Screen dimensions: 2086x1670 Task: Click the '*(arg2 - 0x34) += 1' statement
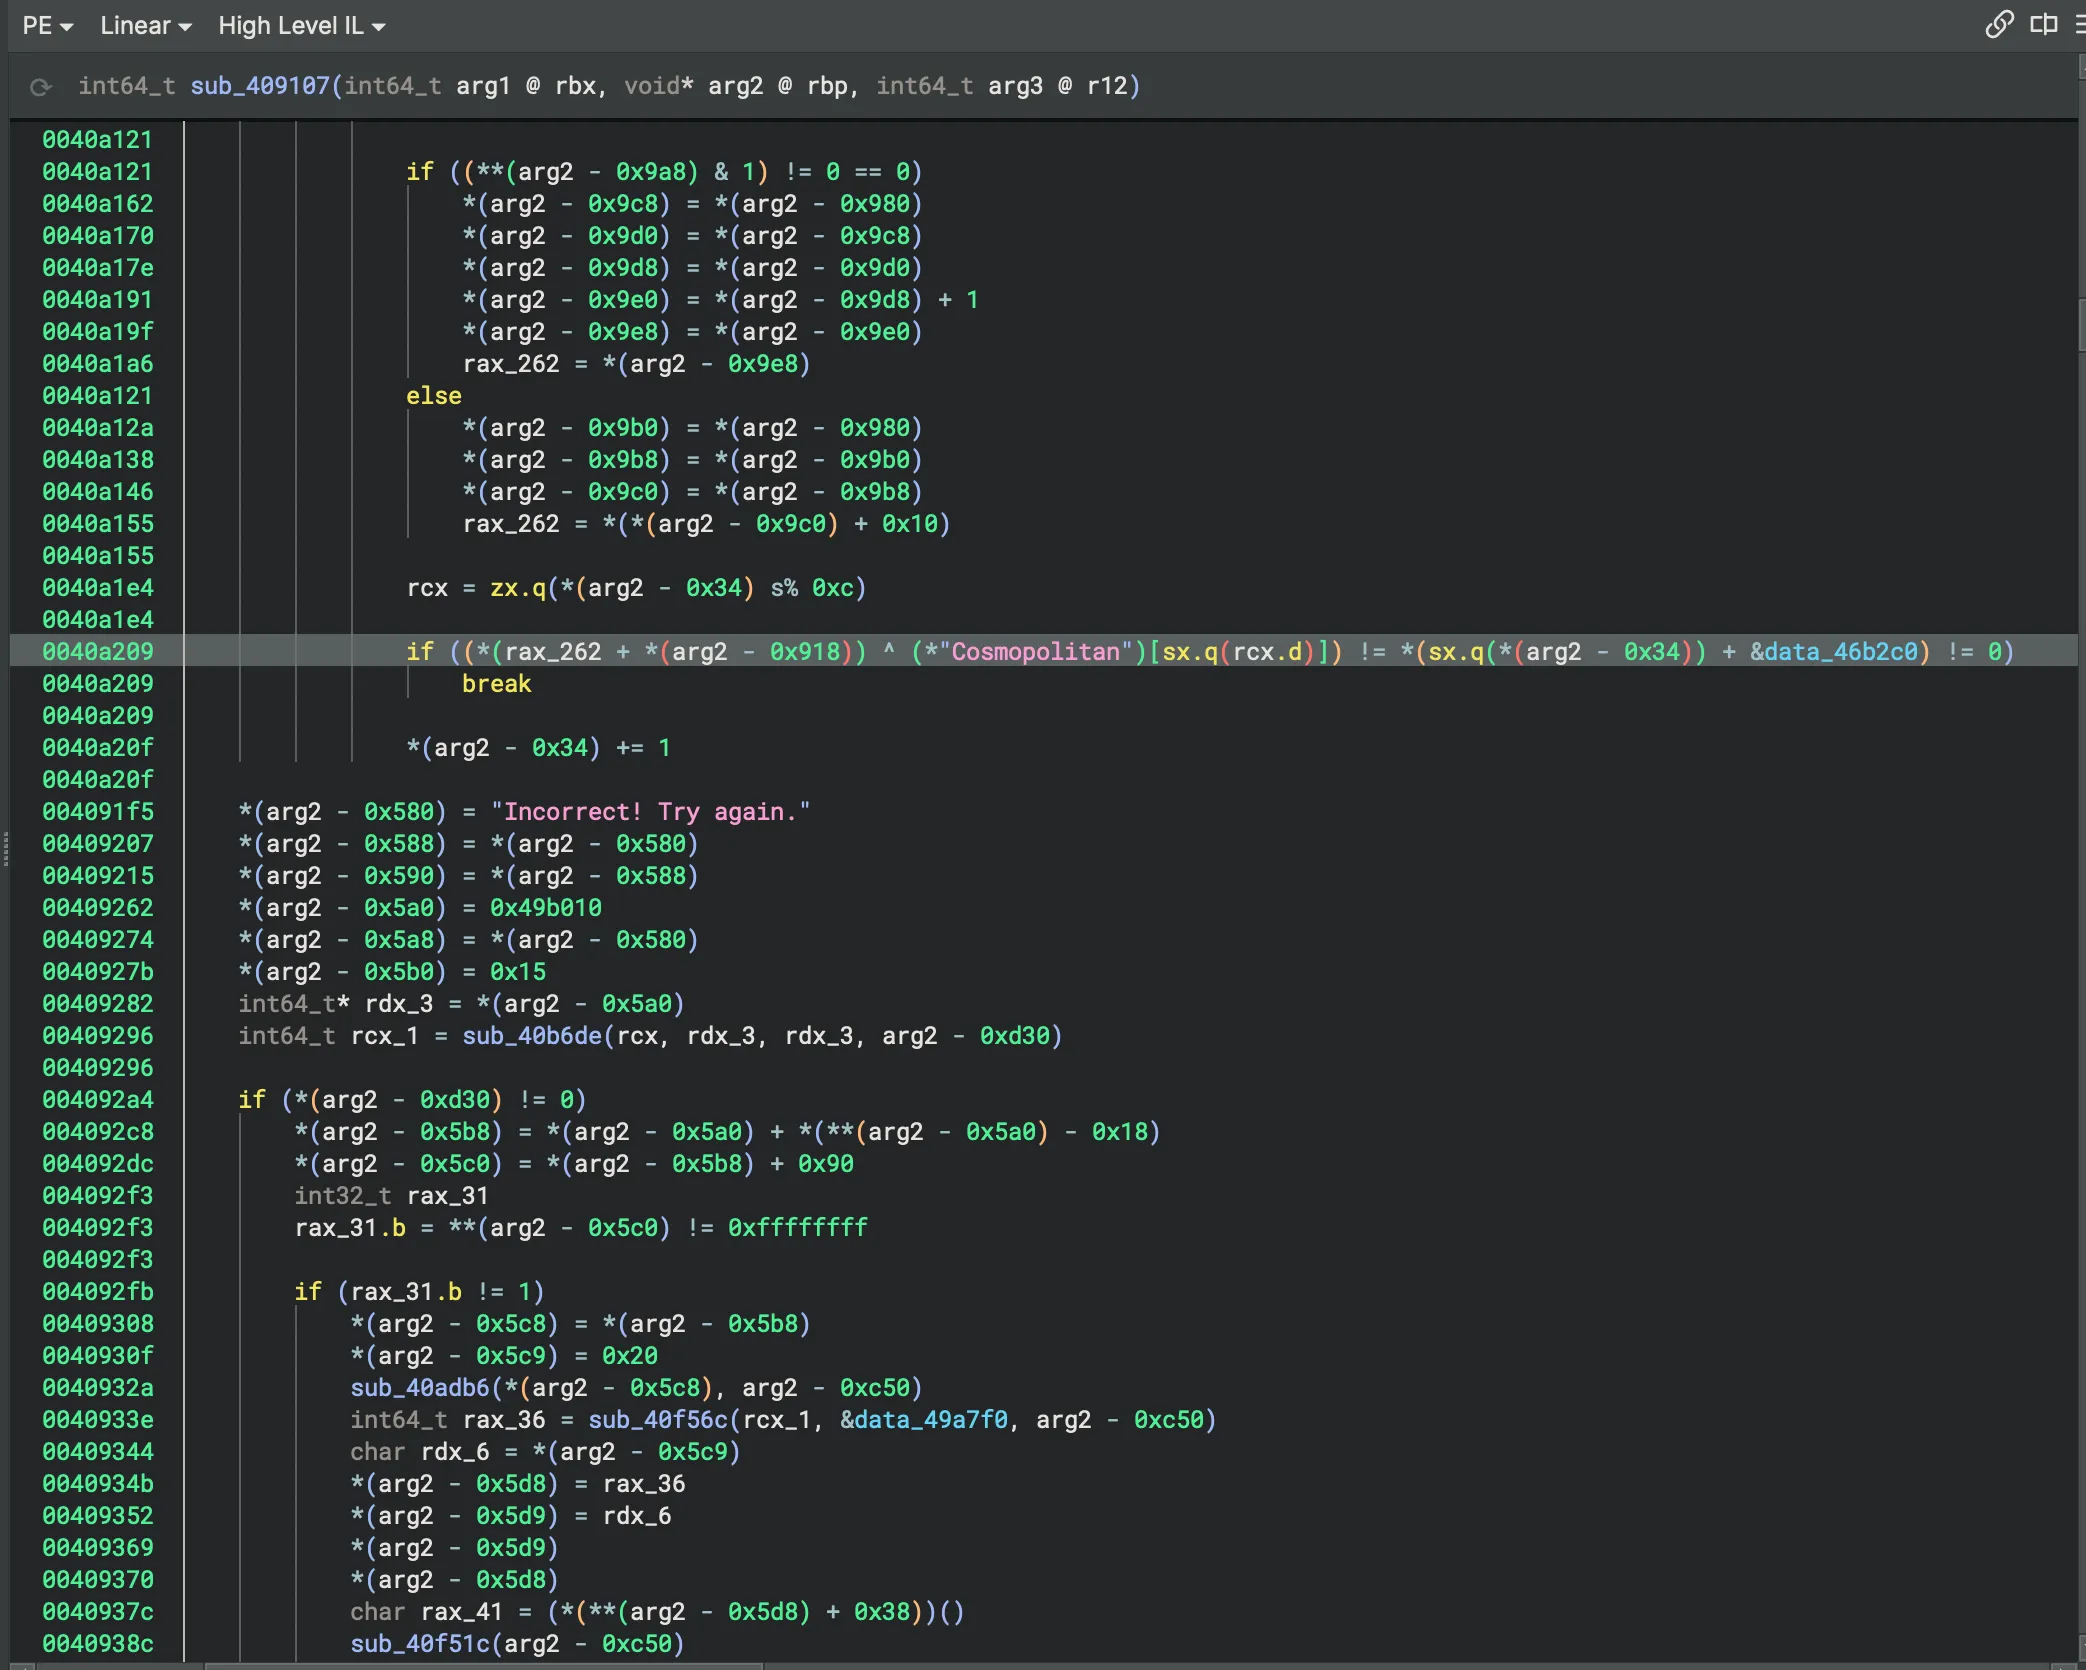[x=539, y=748]
